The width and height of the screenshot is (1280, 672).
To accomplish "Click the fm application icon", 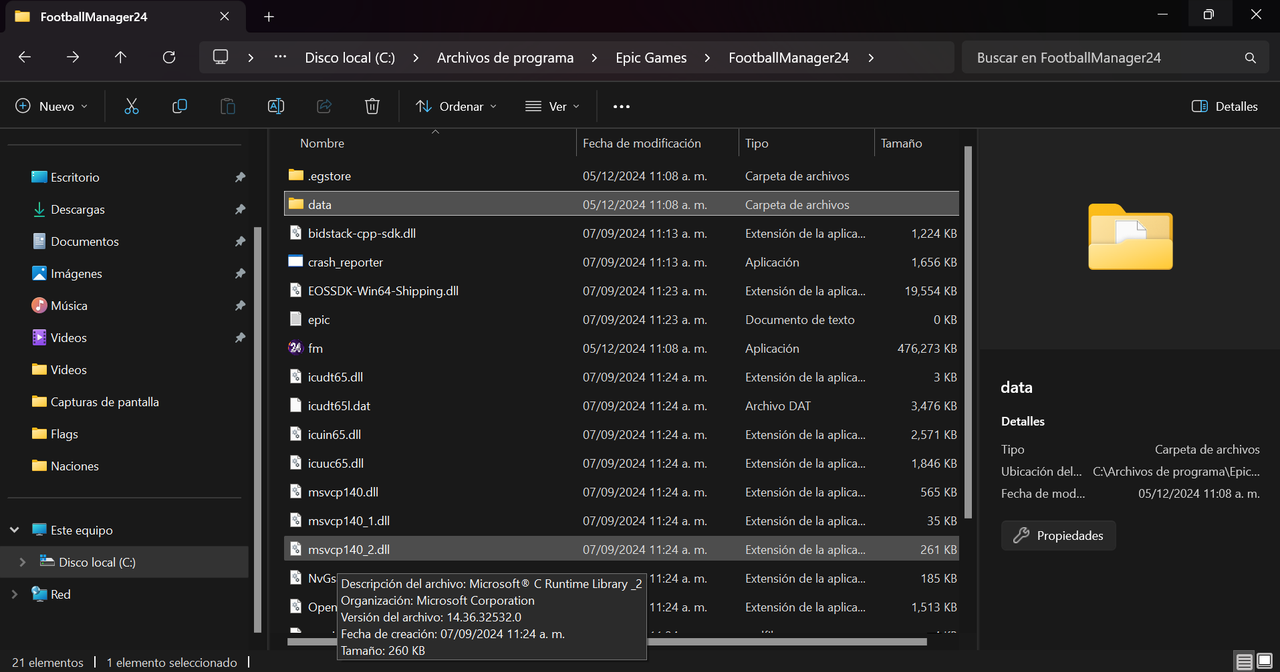I will [x=295, y=348].
